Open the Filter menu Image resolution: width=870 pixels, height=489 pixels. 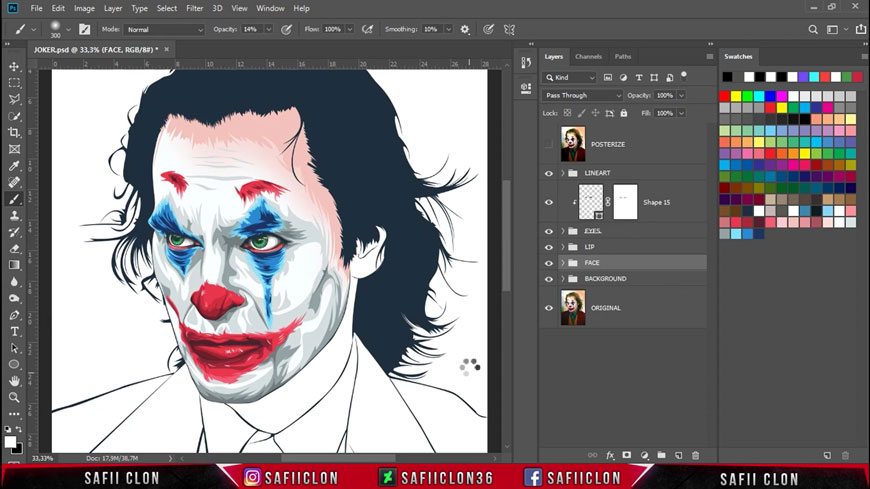pos(194,8)
